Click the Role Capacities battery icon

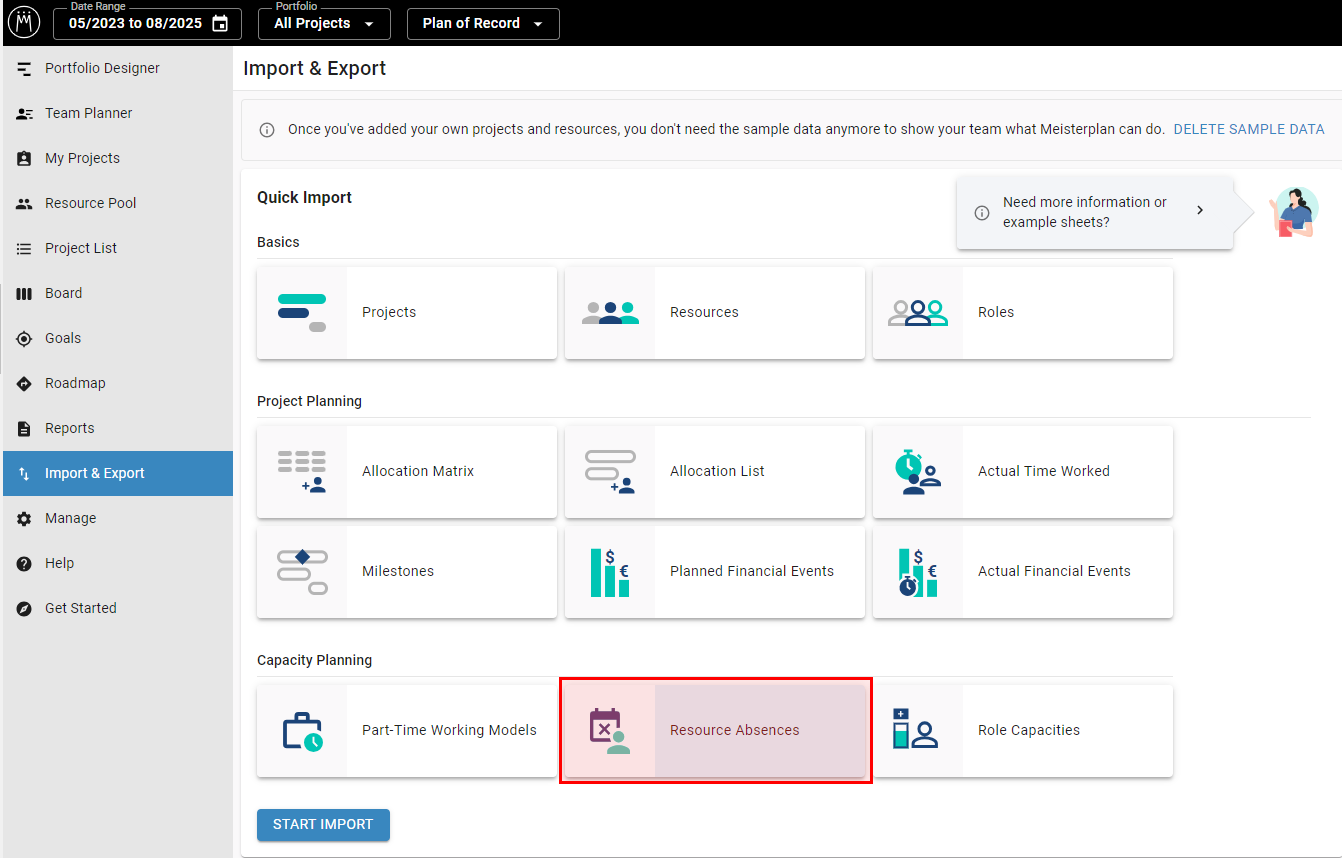pos(915,729)
